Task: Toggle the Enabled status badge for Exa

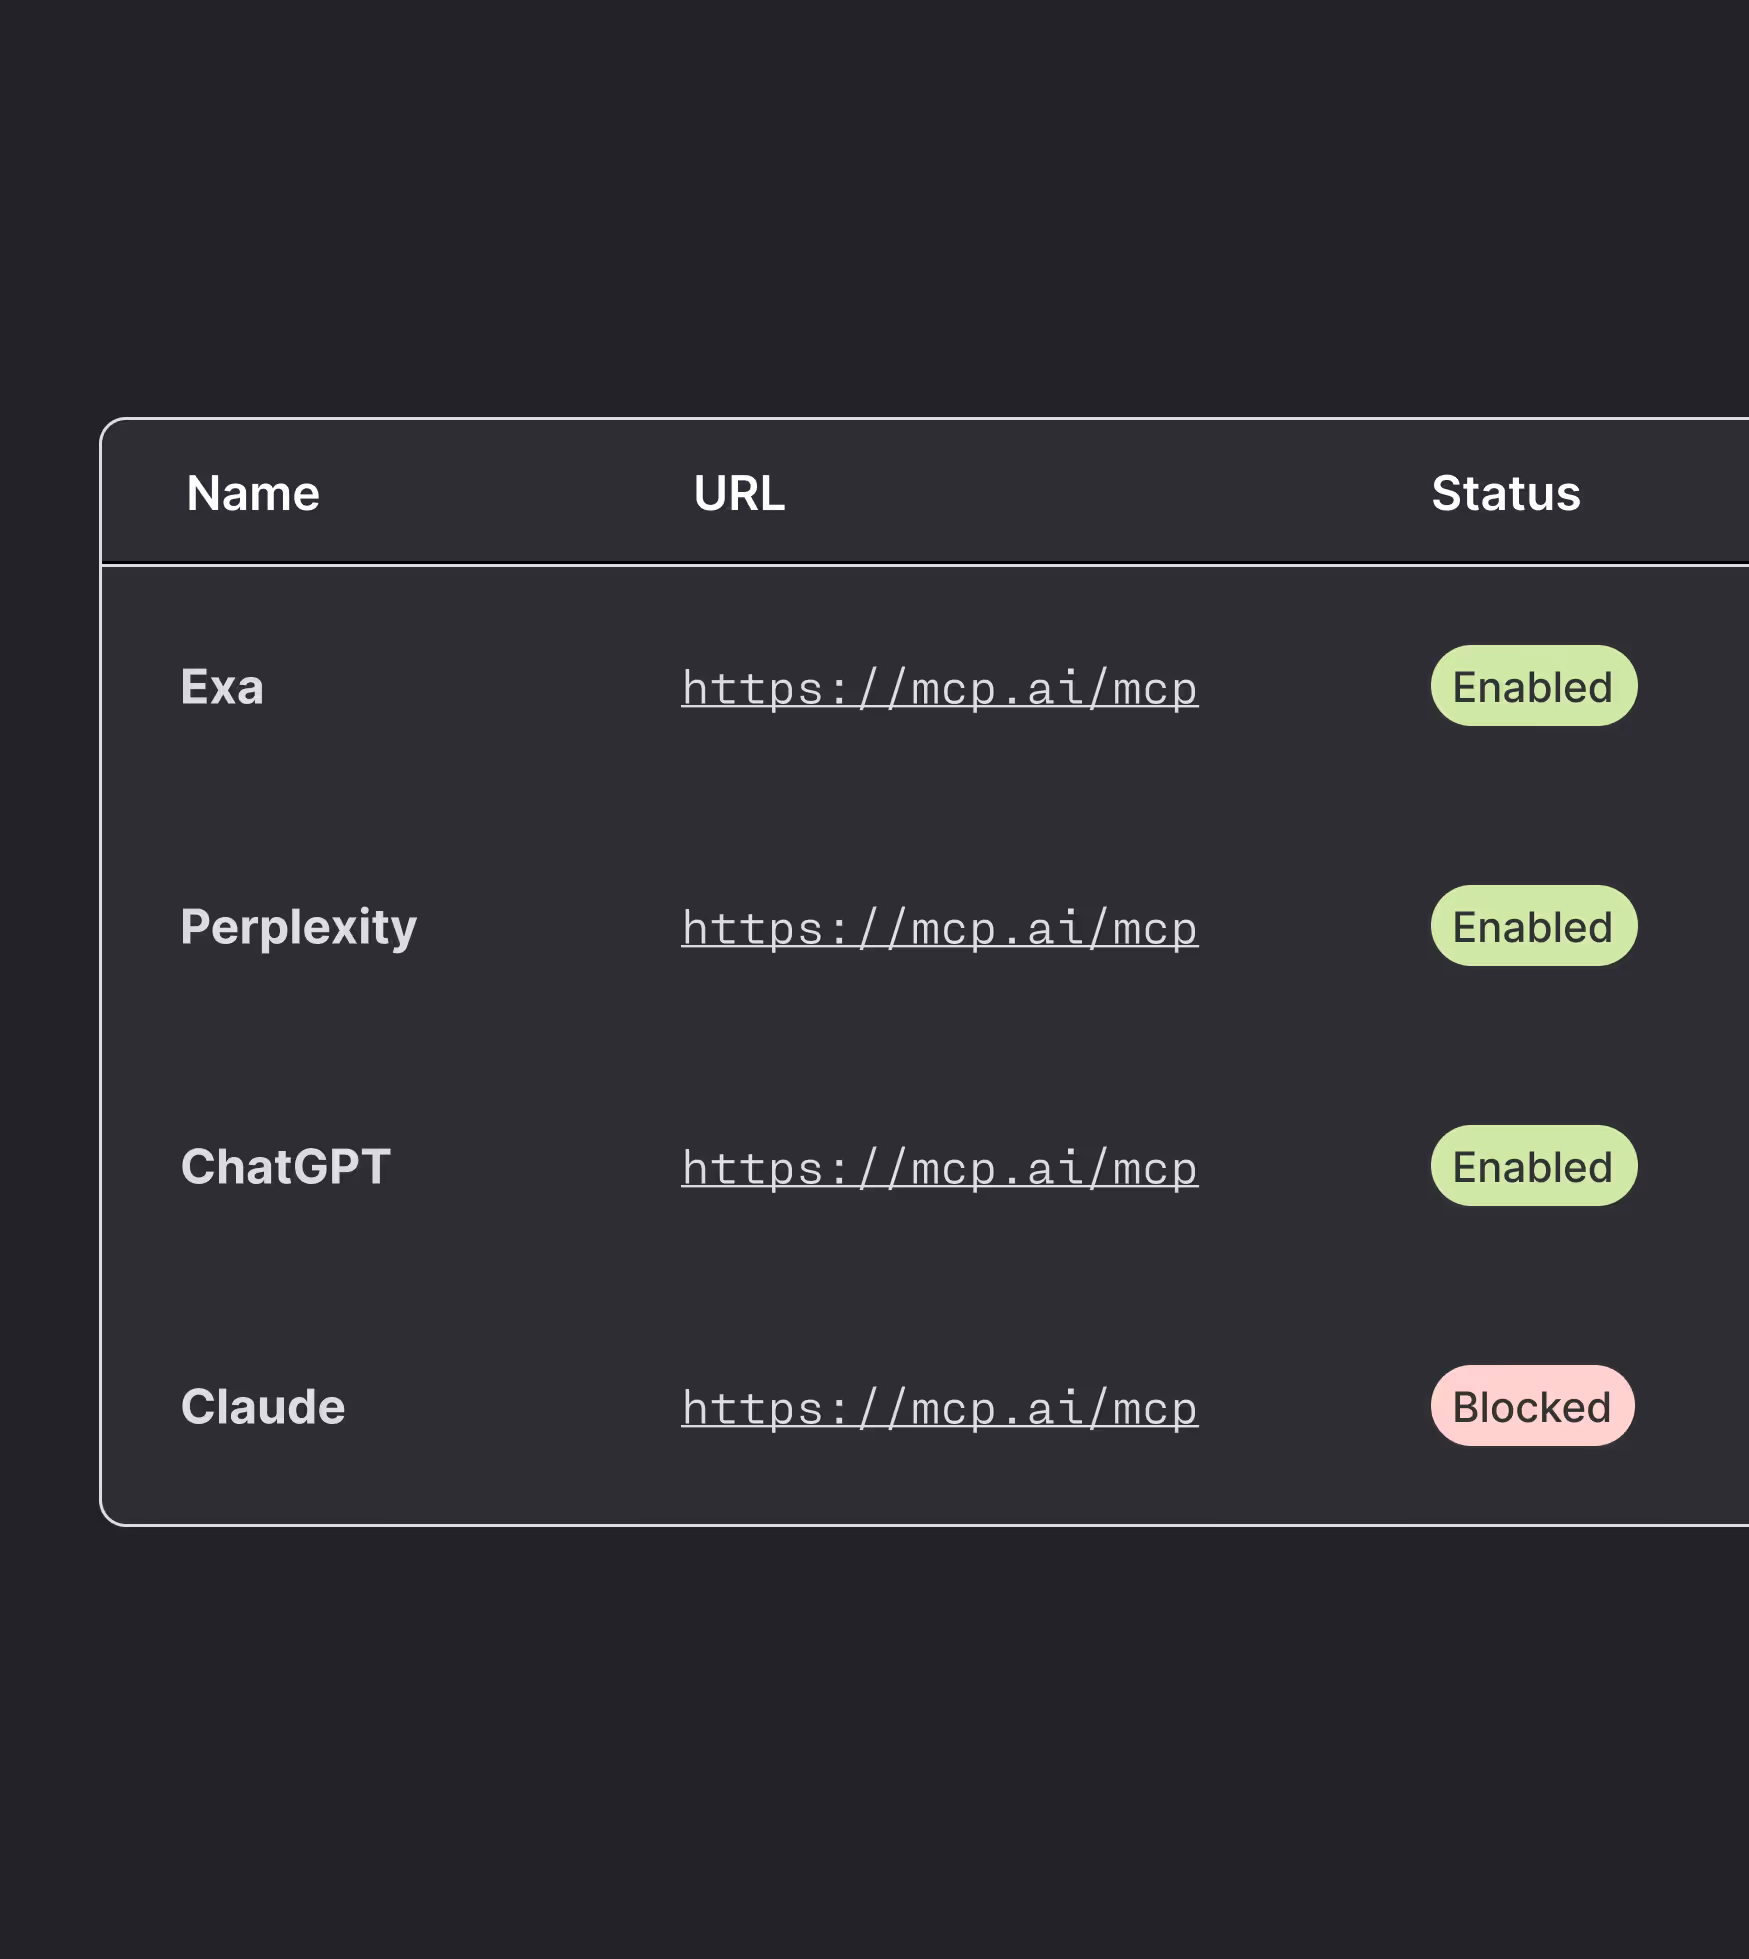Action: point(1533,687)
